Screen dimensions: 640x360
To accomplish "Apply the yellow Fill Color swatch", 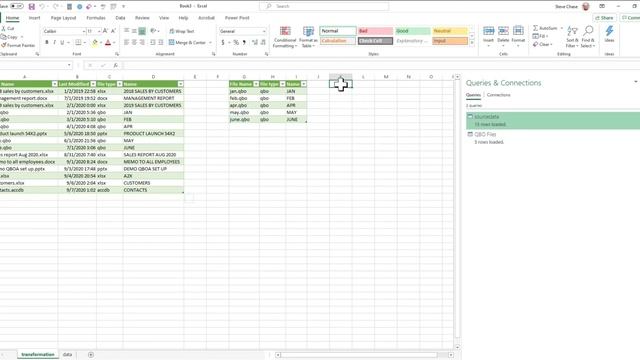I will point(95,42).
